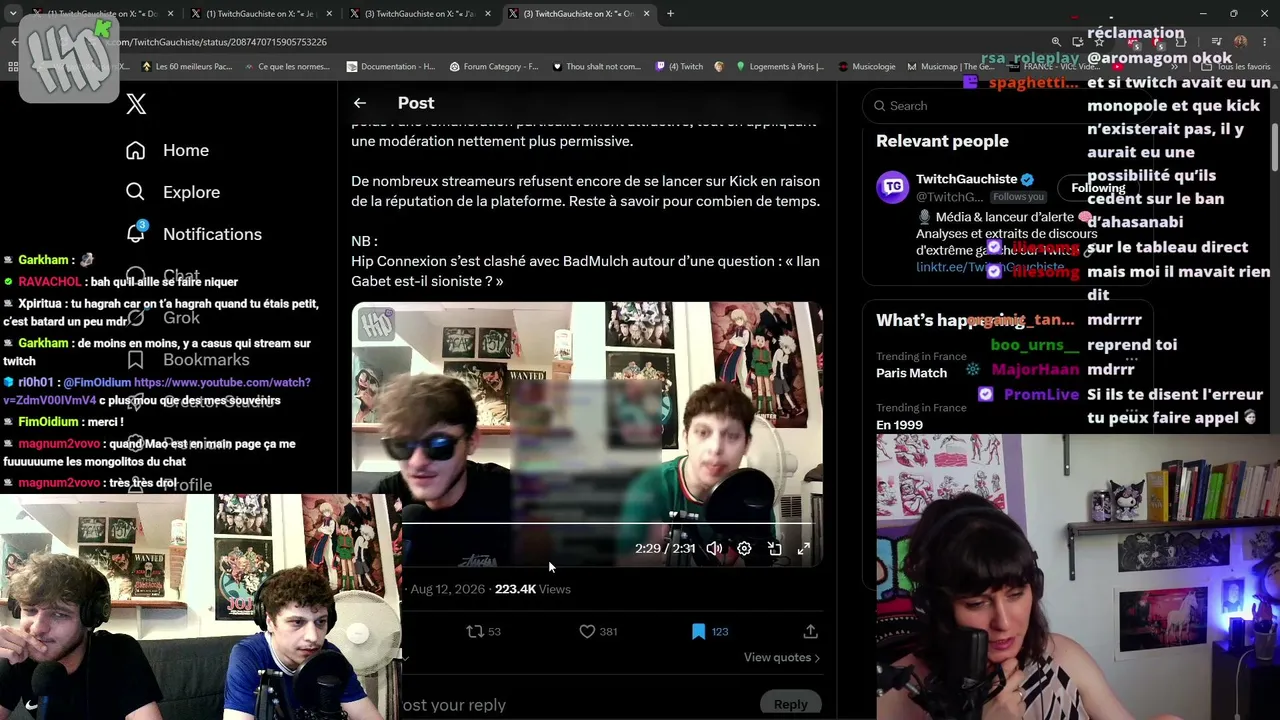The image size is (1280, 720).
Task: Click the Aug 12, 2026 post date
Action: [447, 590]
